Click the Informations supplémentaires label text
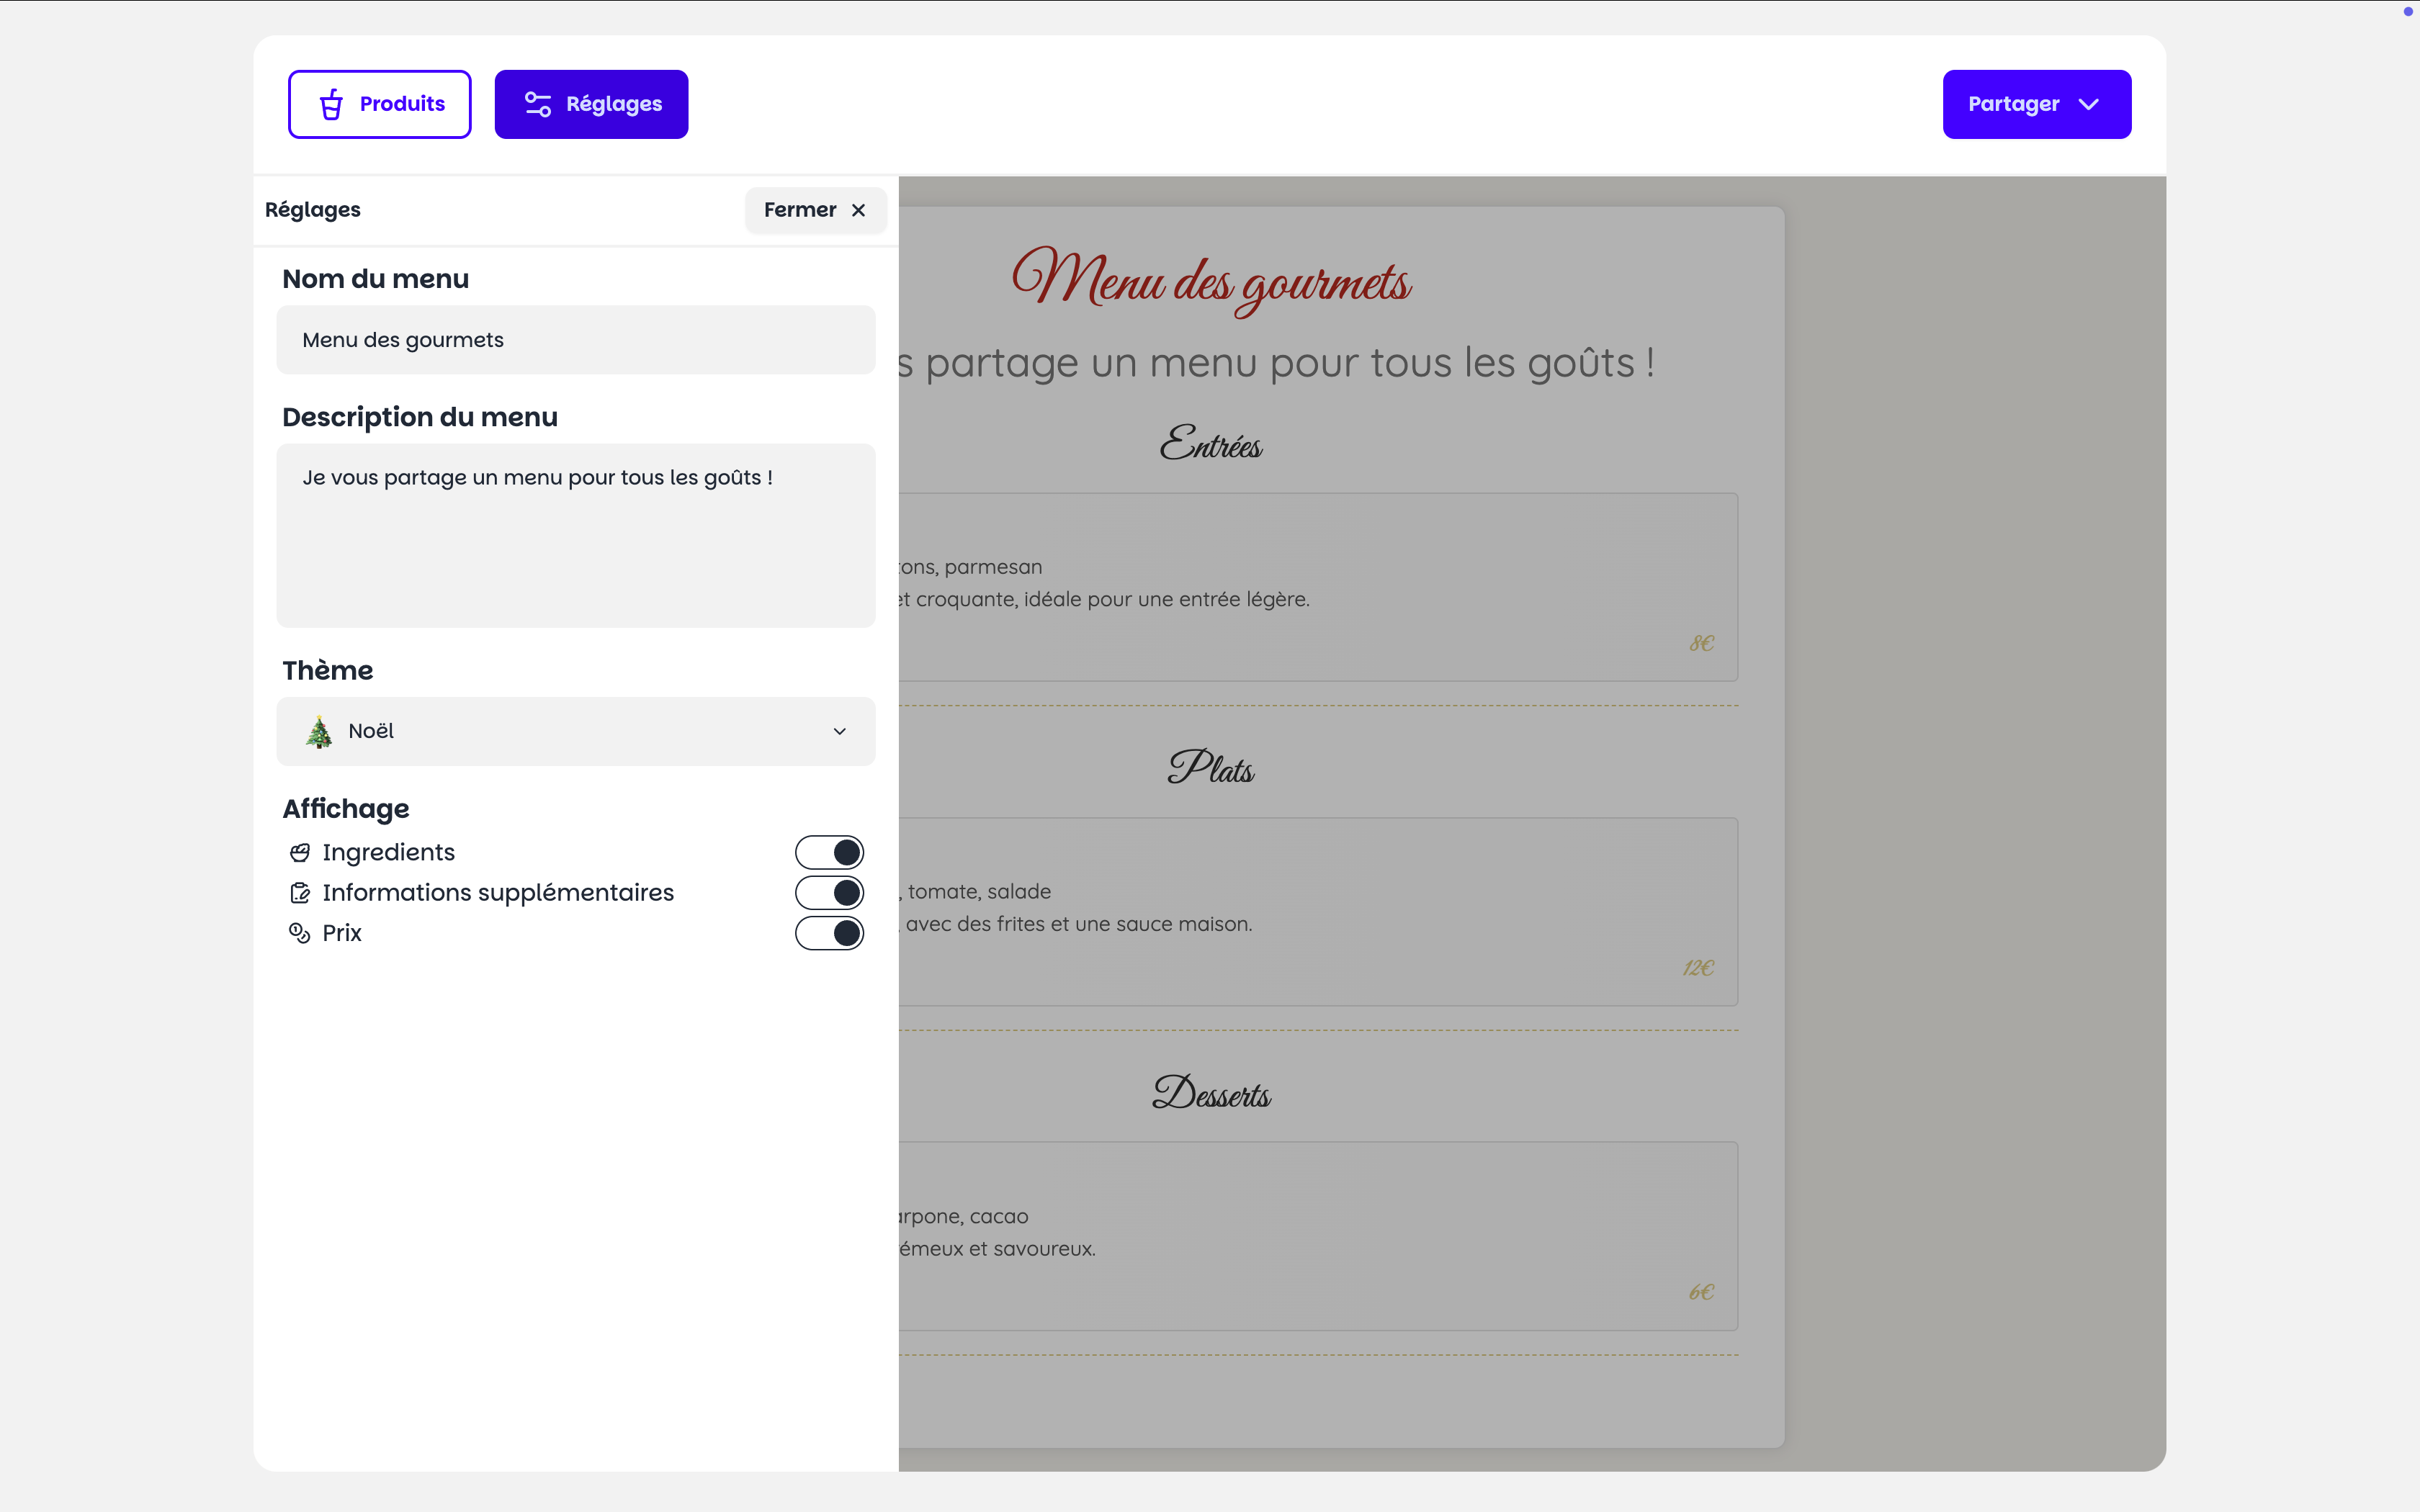Viewport: 2420px width, 1512px height. pos(498,892)
